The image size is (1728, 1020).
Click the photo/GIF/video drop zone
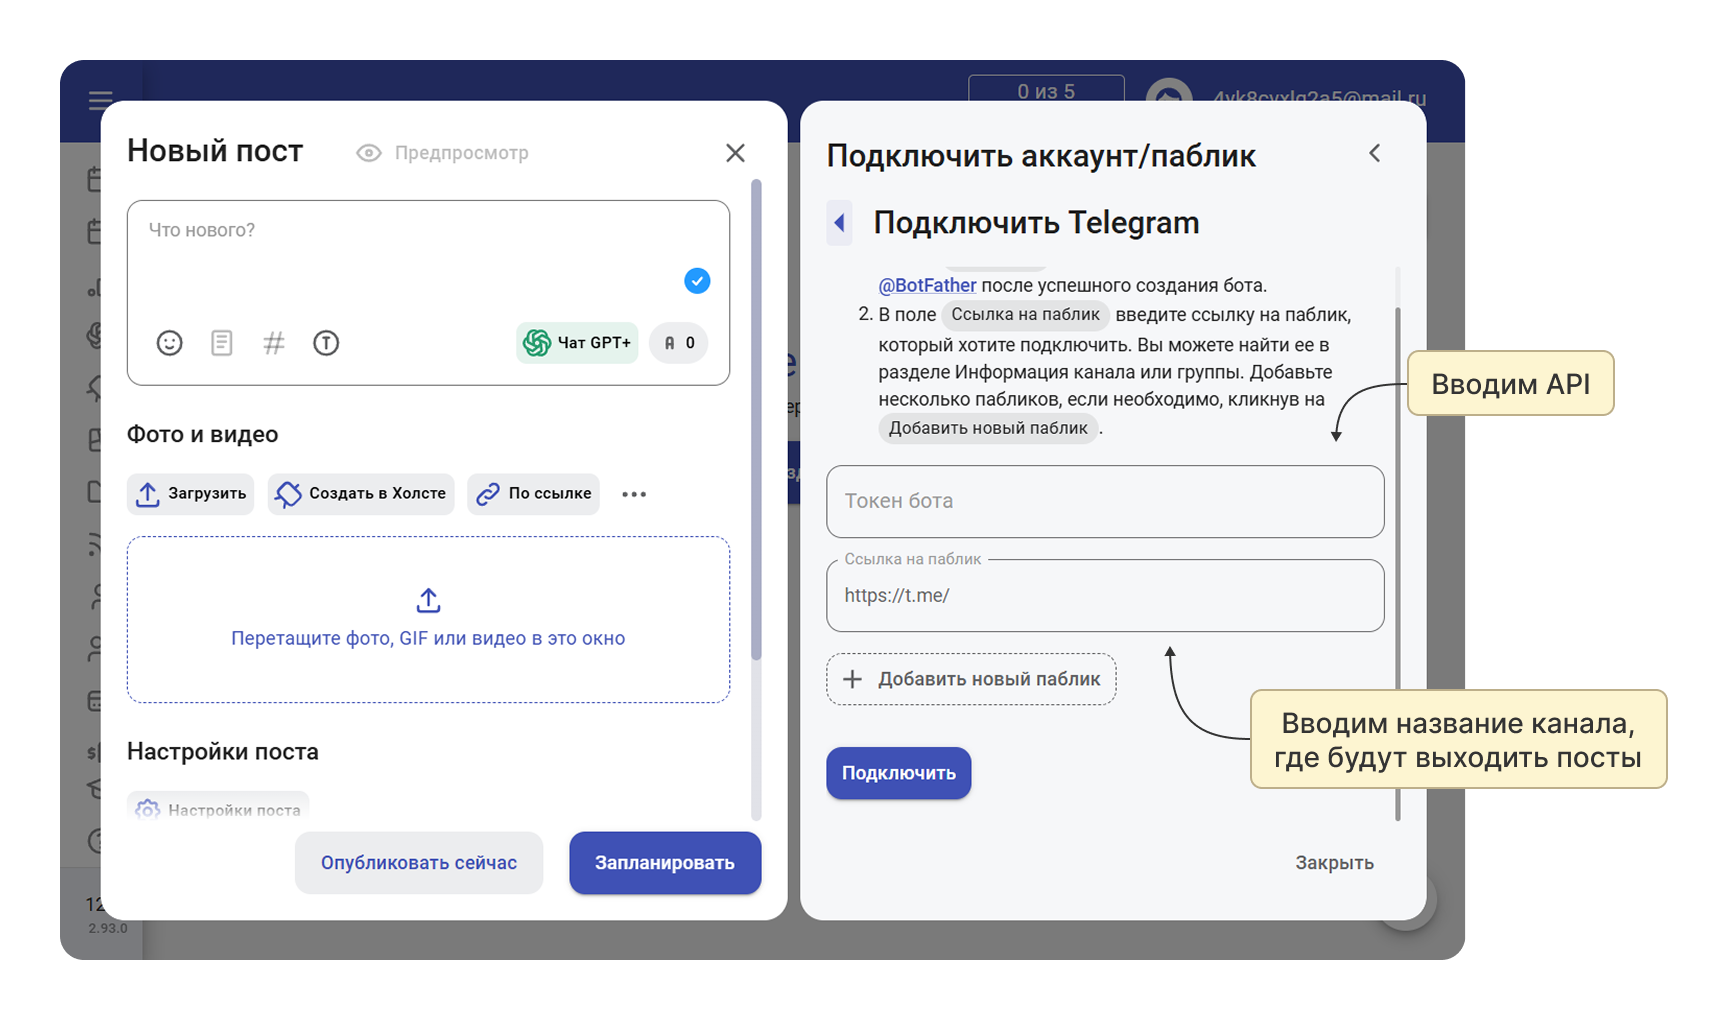[x=428, y=620]
